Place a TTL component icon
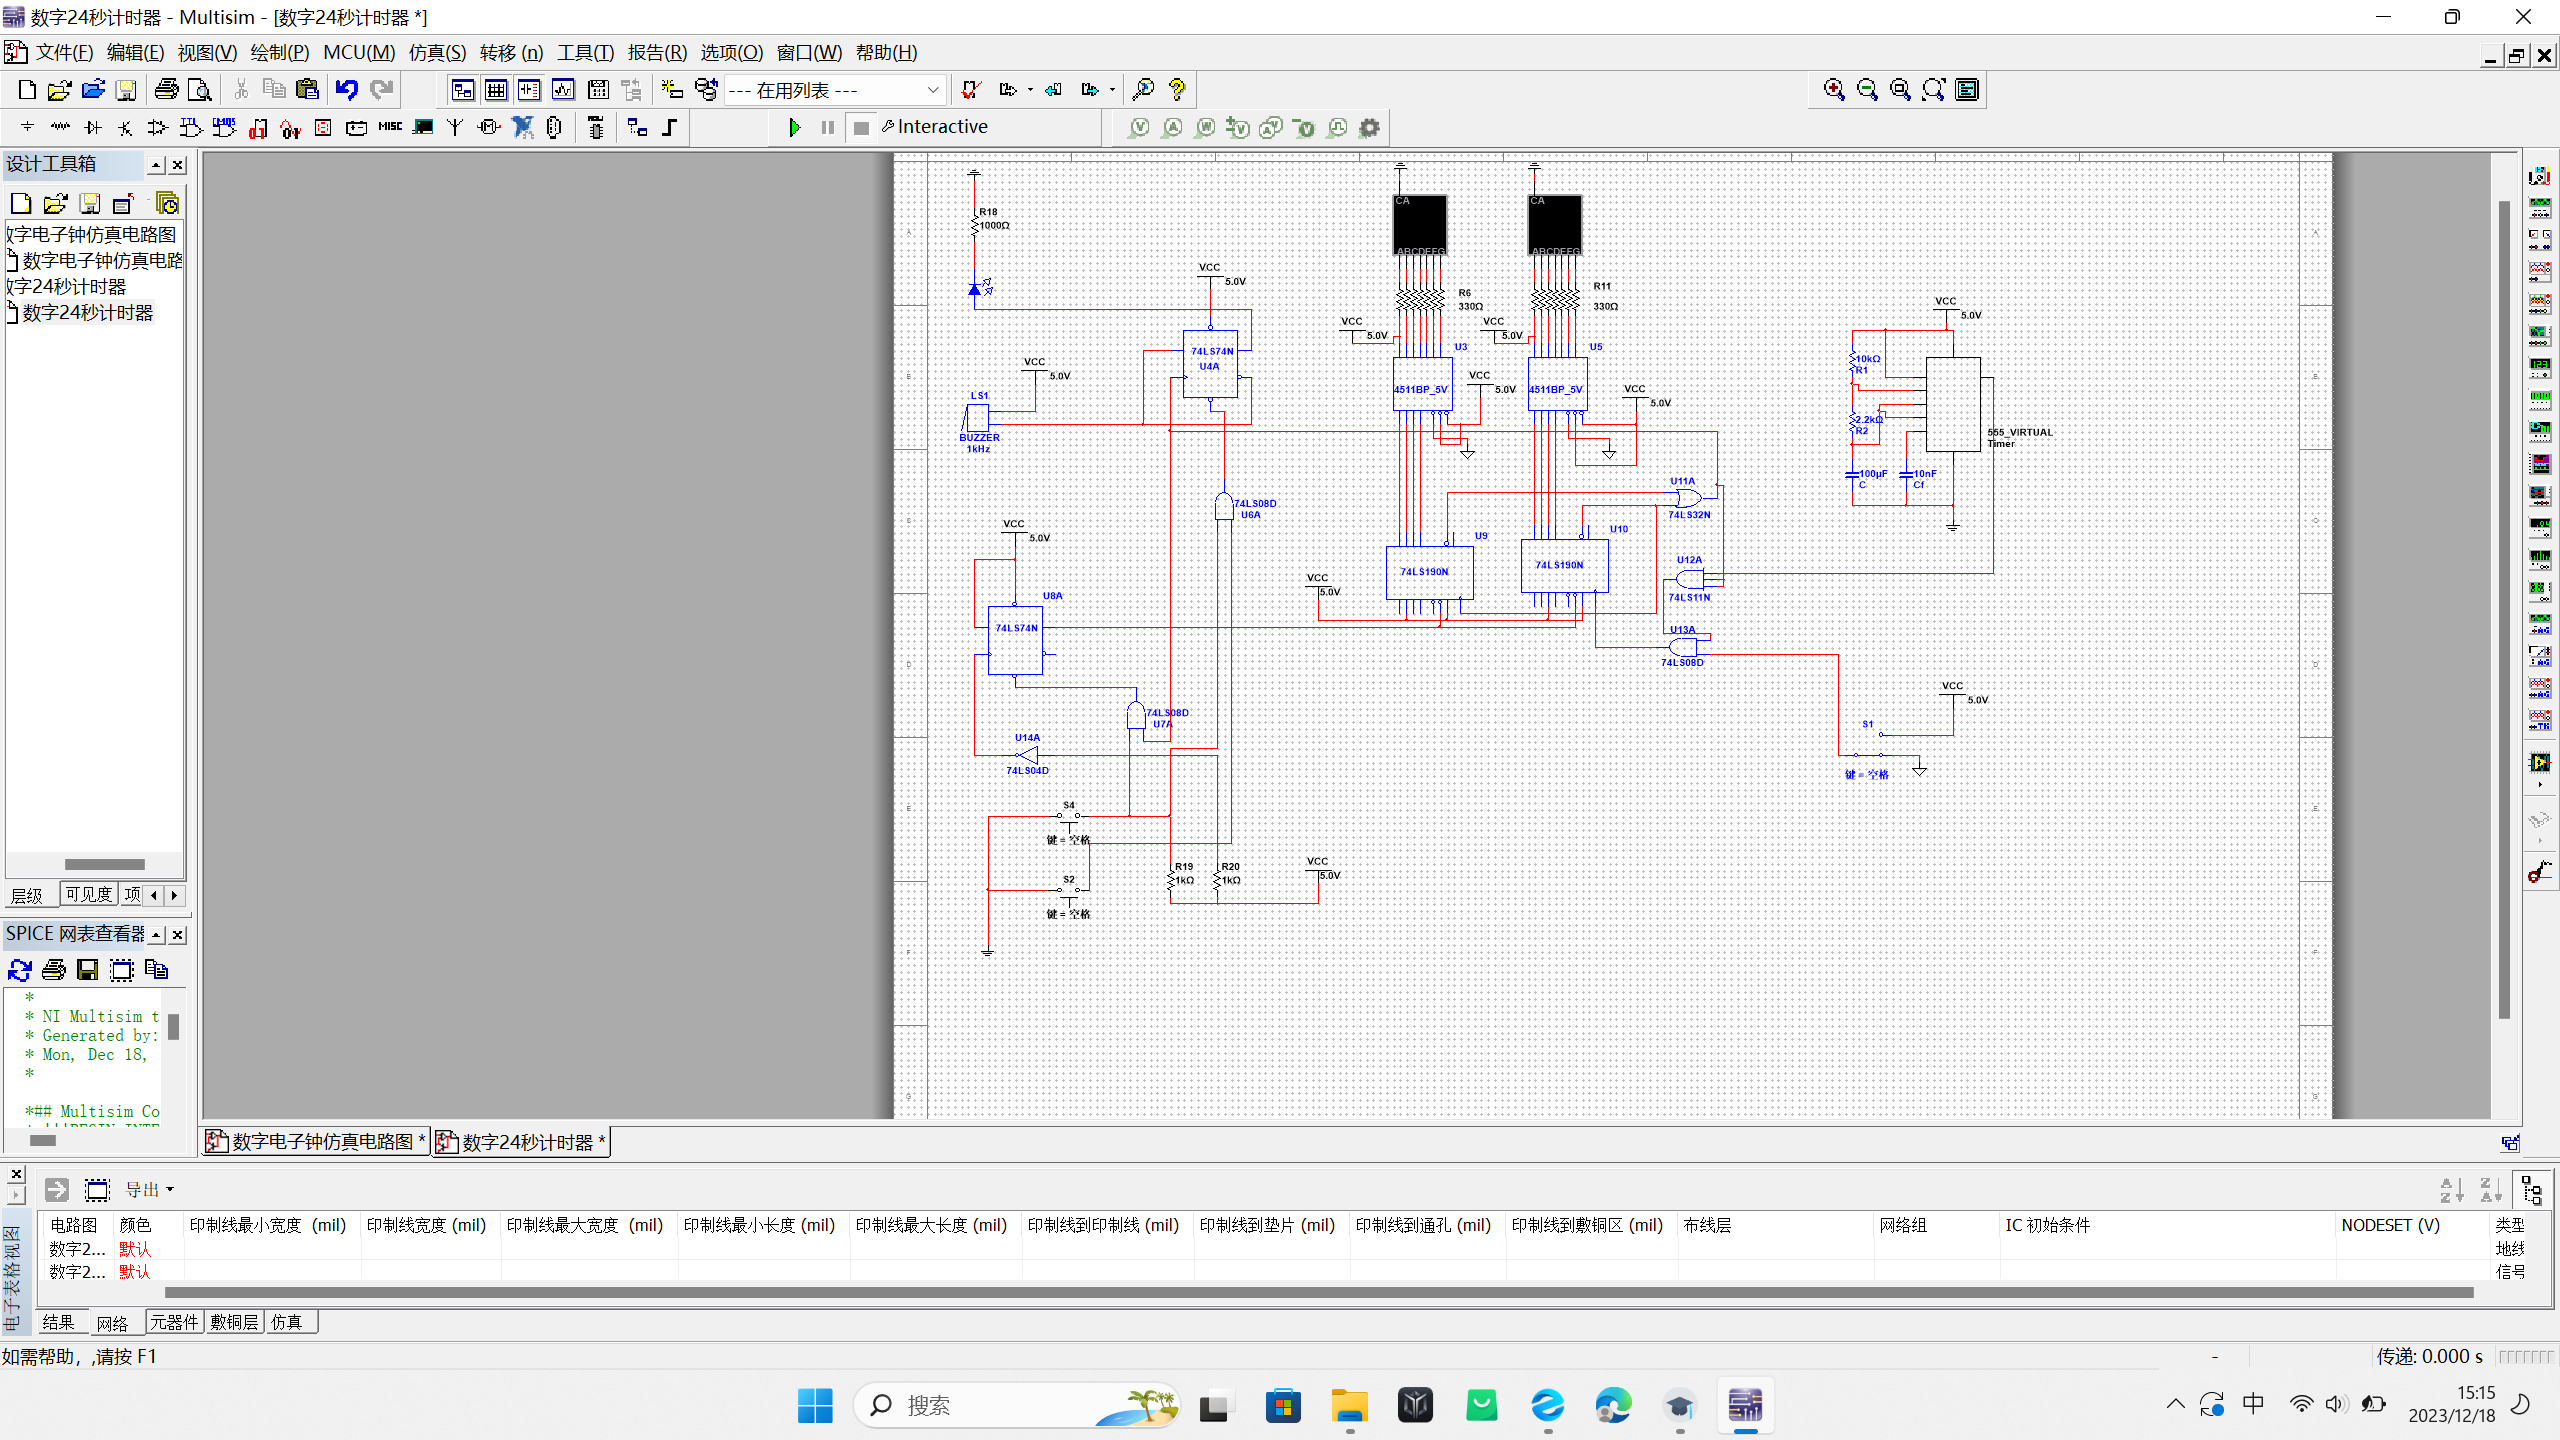 (191, 127)
